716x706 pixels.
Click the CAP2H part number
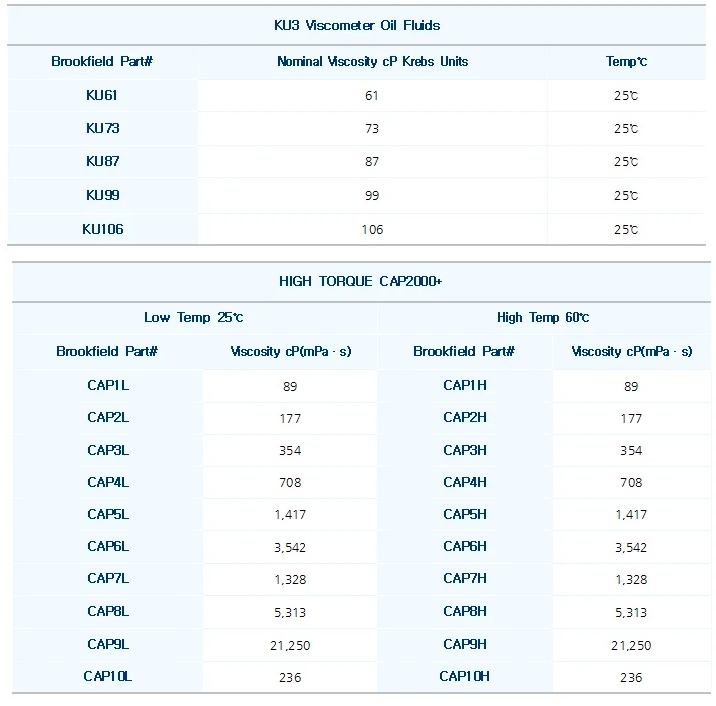[465, 418]
